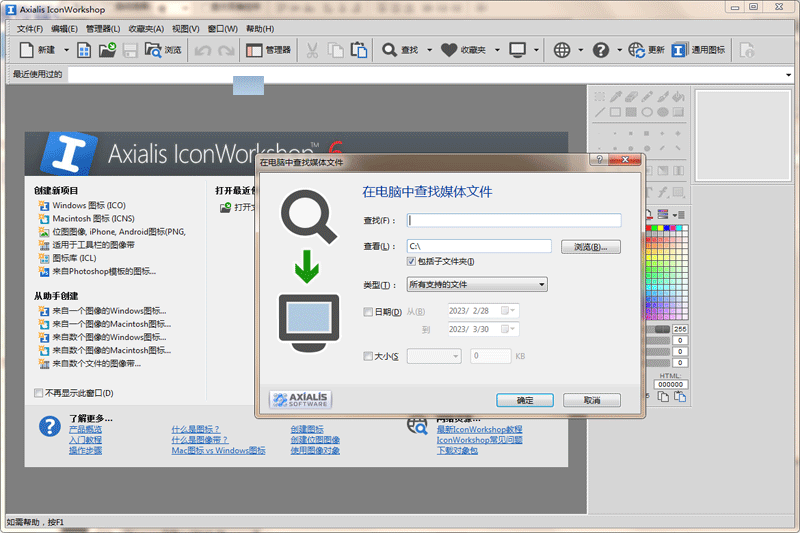Expand the dropdown arrow beside 新建
This screenshot has height=533, width=800.
tap(67, 49)
